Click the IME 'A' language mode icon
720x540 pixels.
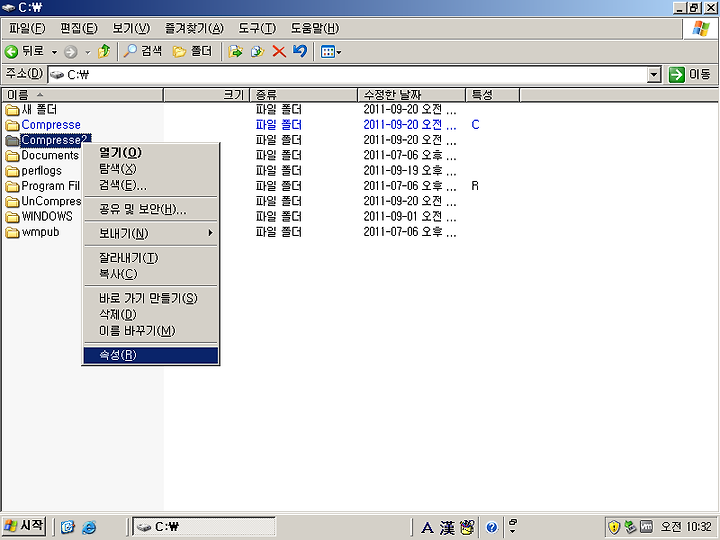click(x=427, y=528)
